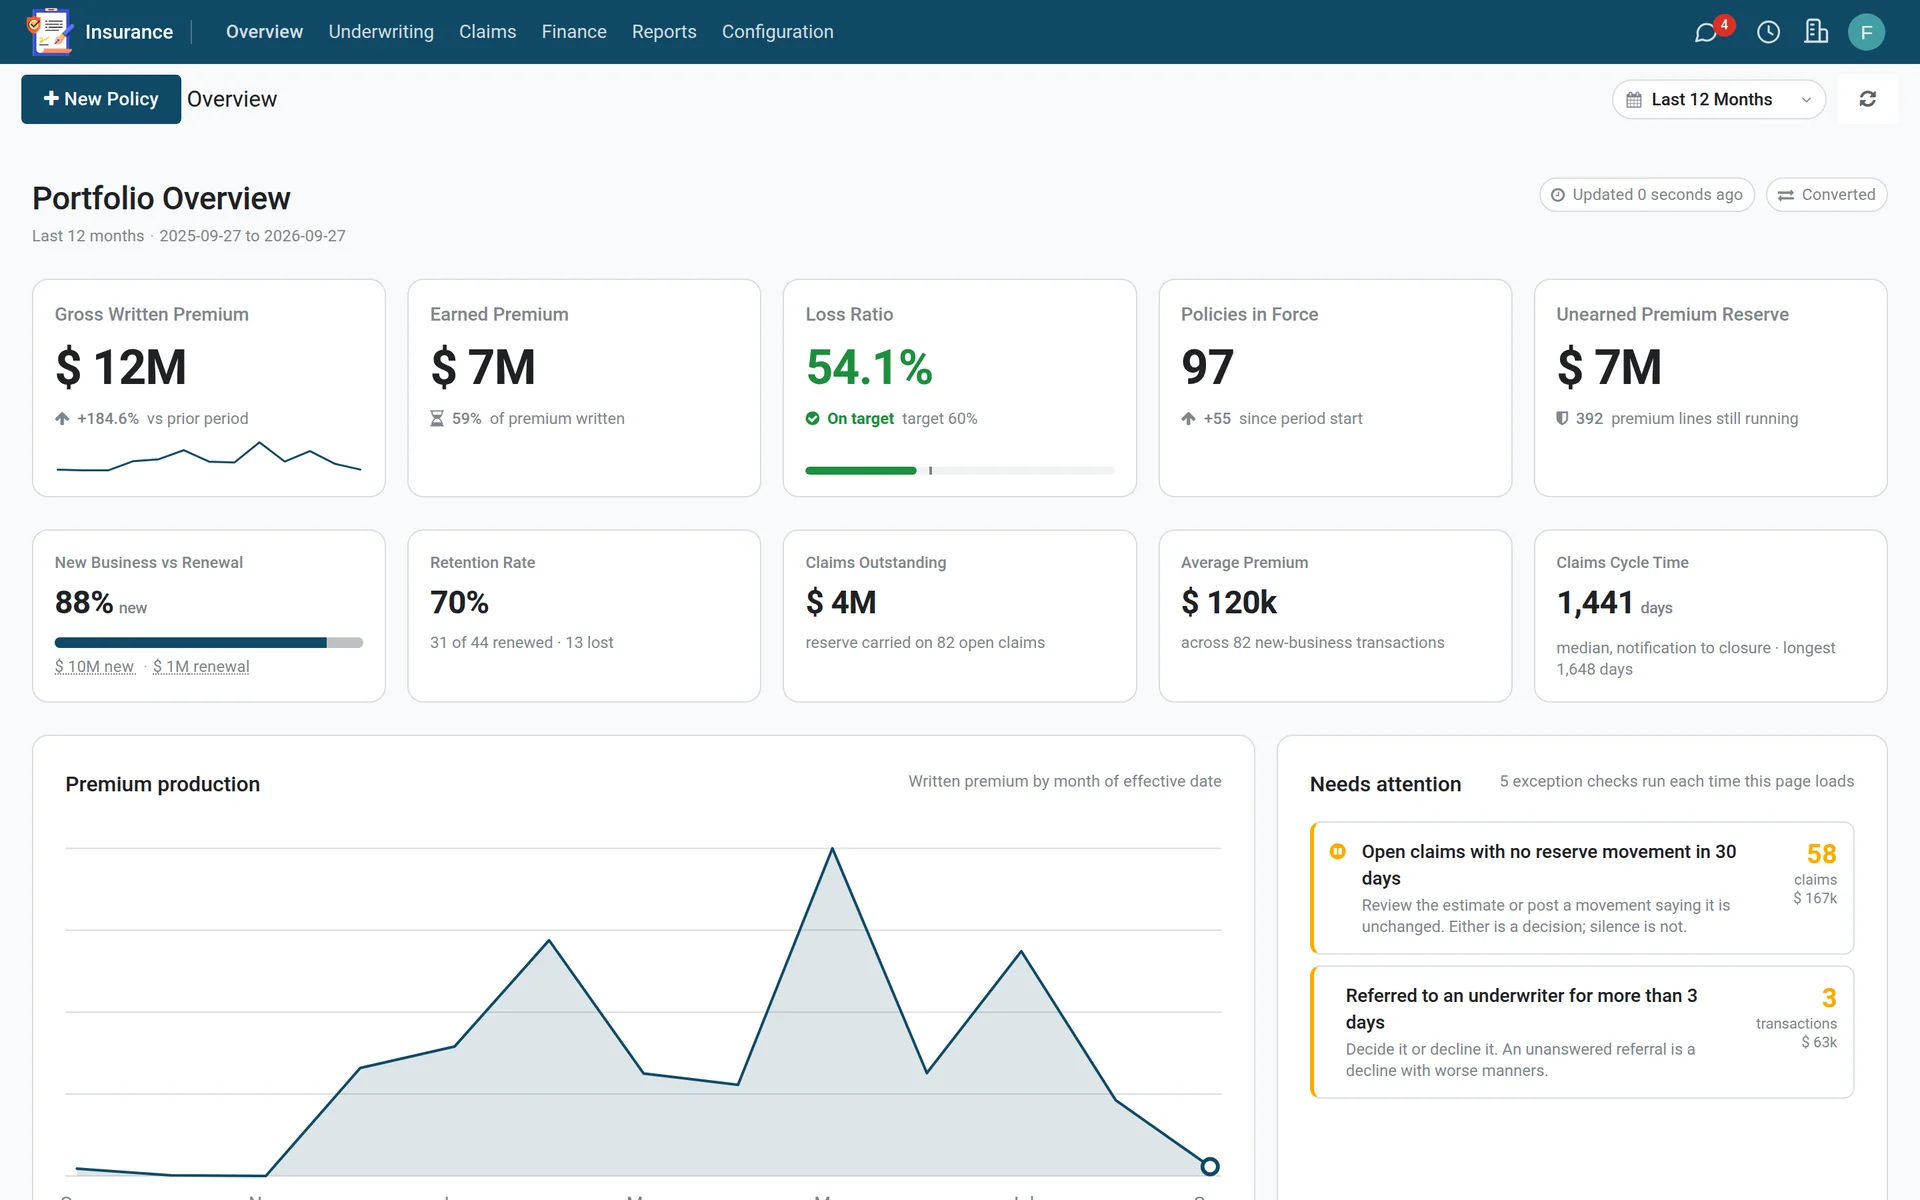The image size is (1920, 1200).
Task: Click the Insurance brand name
Action: tap(129, 32)
